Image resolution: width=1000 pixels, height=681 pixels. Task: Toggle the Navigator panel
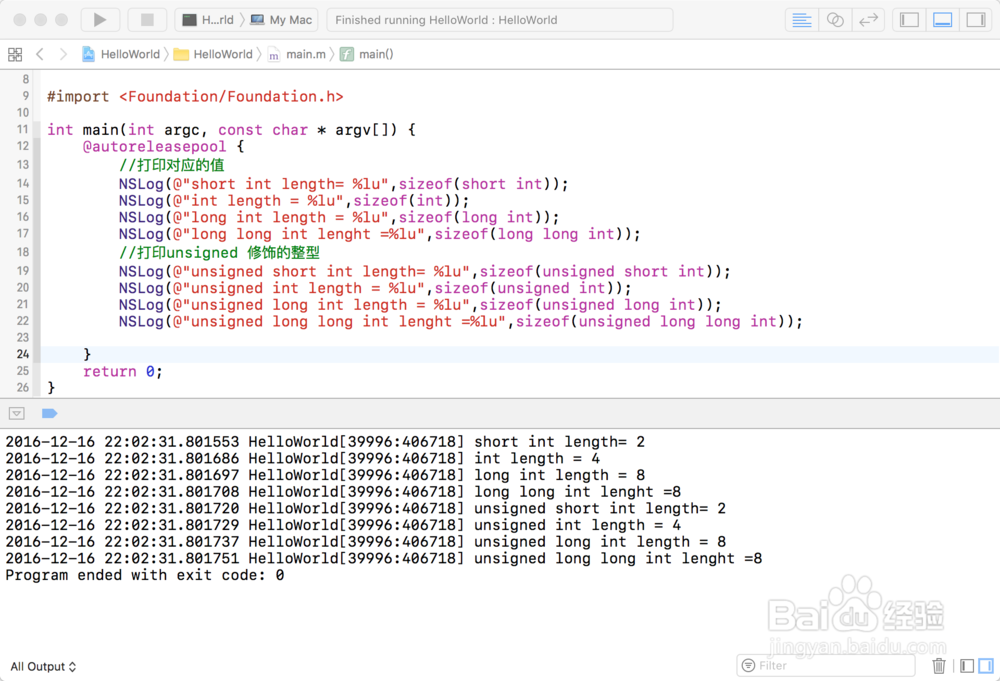tap(909, 20)
